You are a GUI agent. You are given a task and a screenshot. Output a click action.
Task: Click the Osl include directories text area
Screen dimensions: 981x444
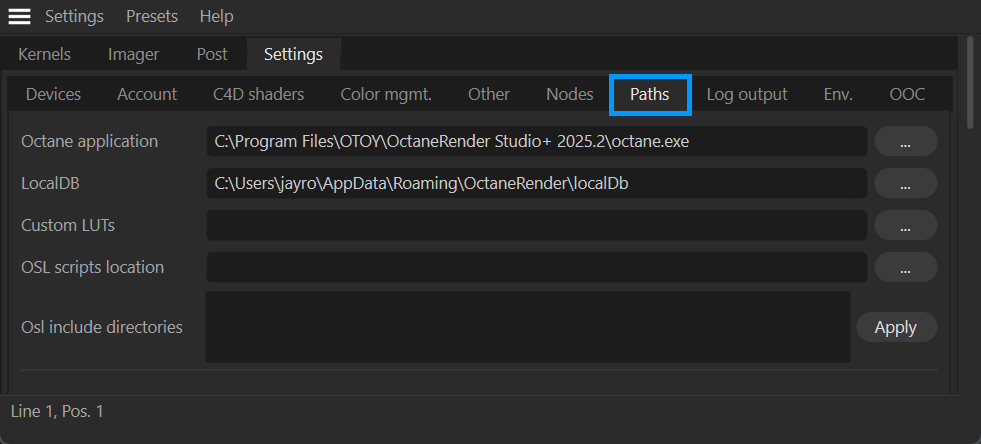coord(527,327)
